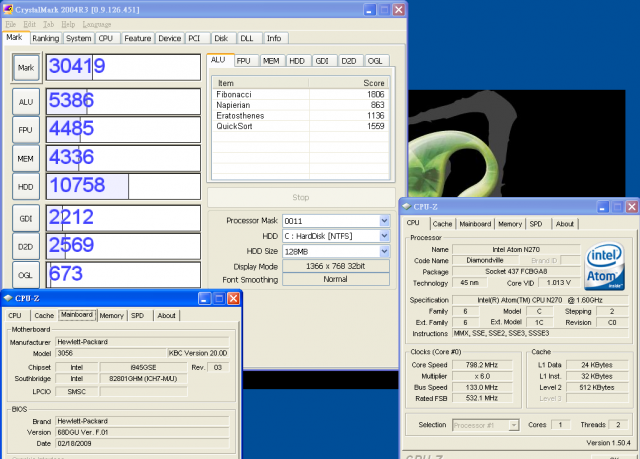The image size is (640, 459).
Task: Open Memory tab in CPU-Z processor window
Action: pyautogui.click(x=510, y=224)
